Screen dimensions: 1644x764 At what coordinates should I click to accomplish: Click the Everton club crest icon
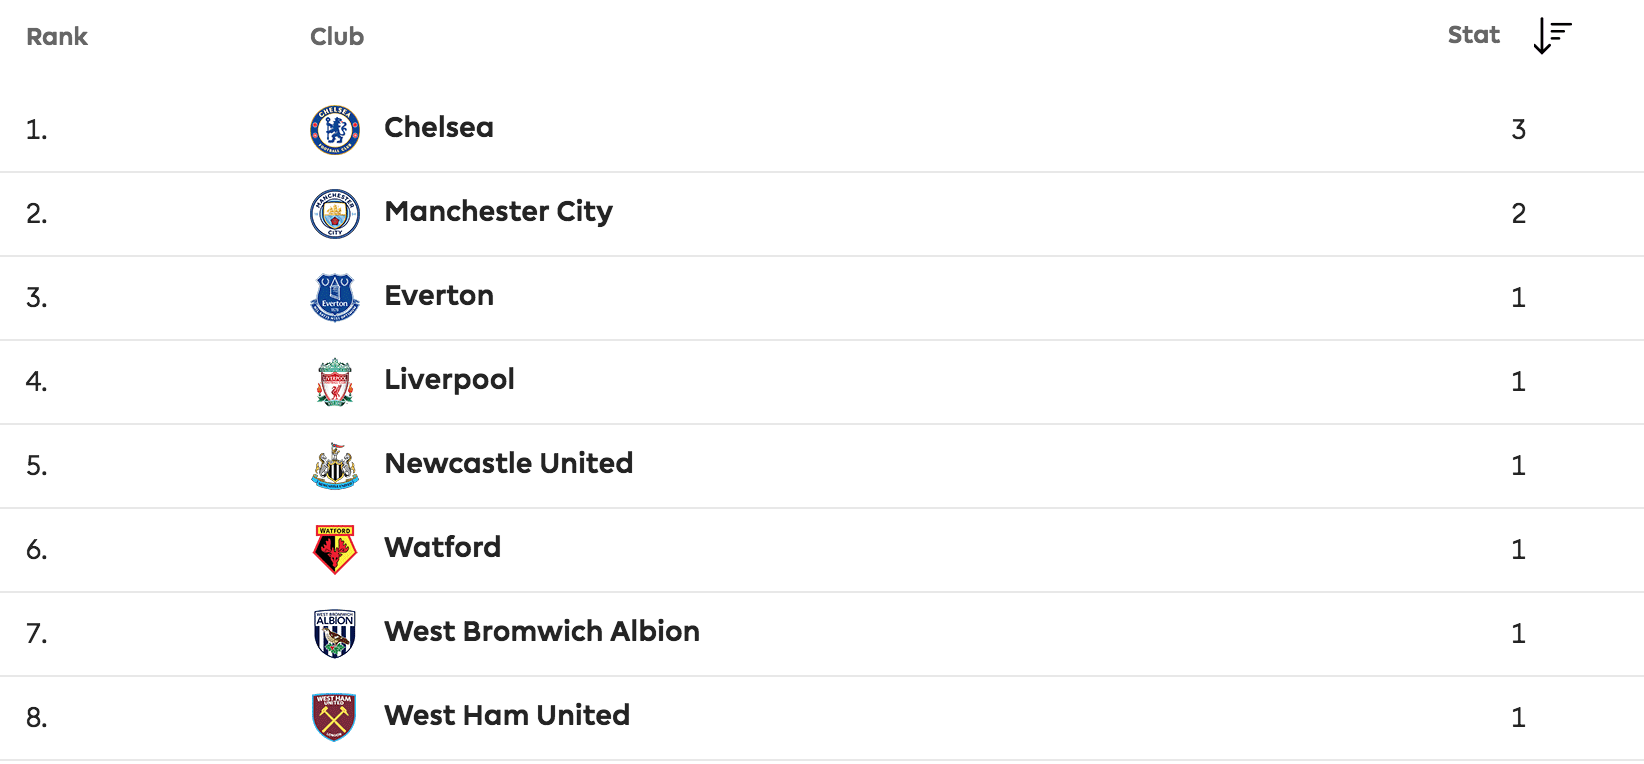pyautogui.click(x=335, y=298)
